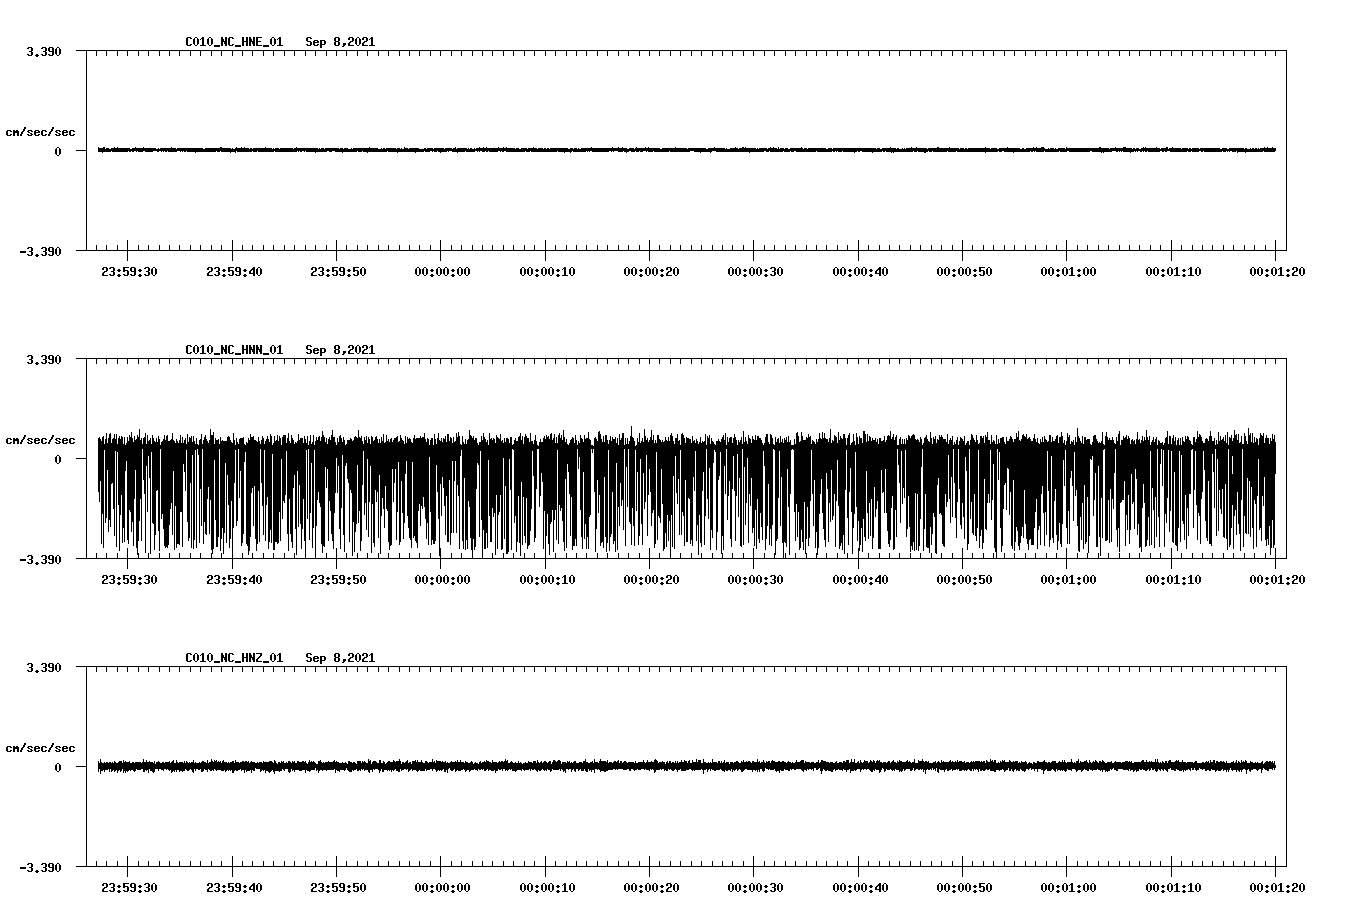The height and width of the screenshot is (924, 1358).
Task: Click the C010_NC_HNN_01 plot title
Action: tap(234, 350)
